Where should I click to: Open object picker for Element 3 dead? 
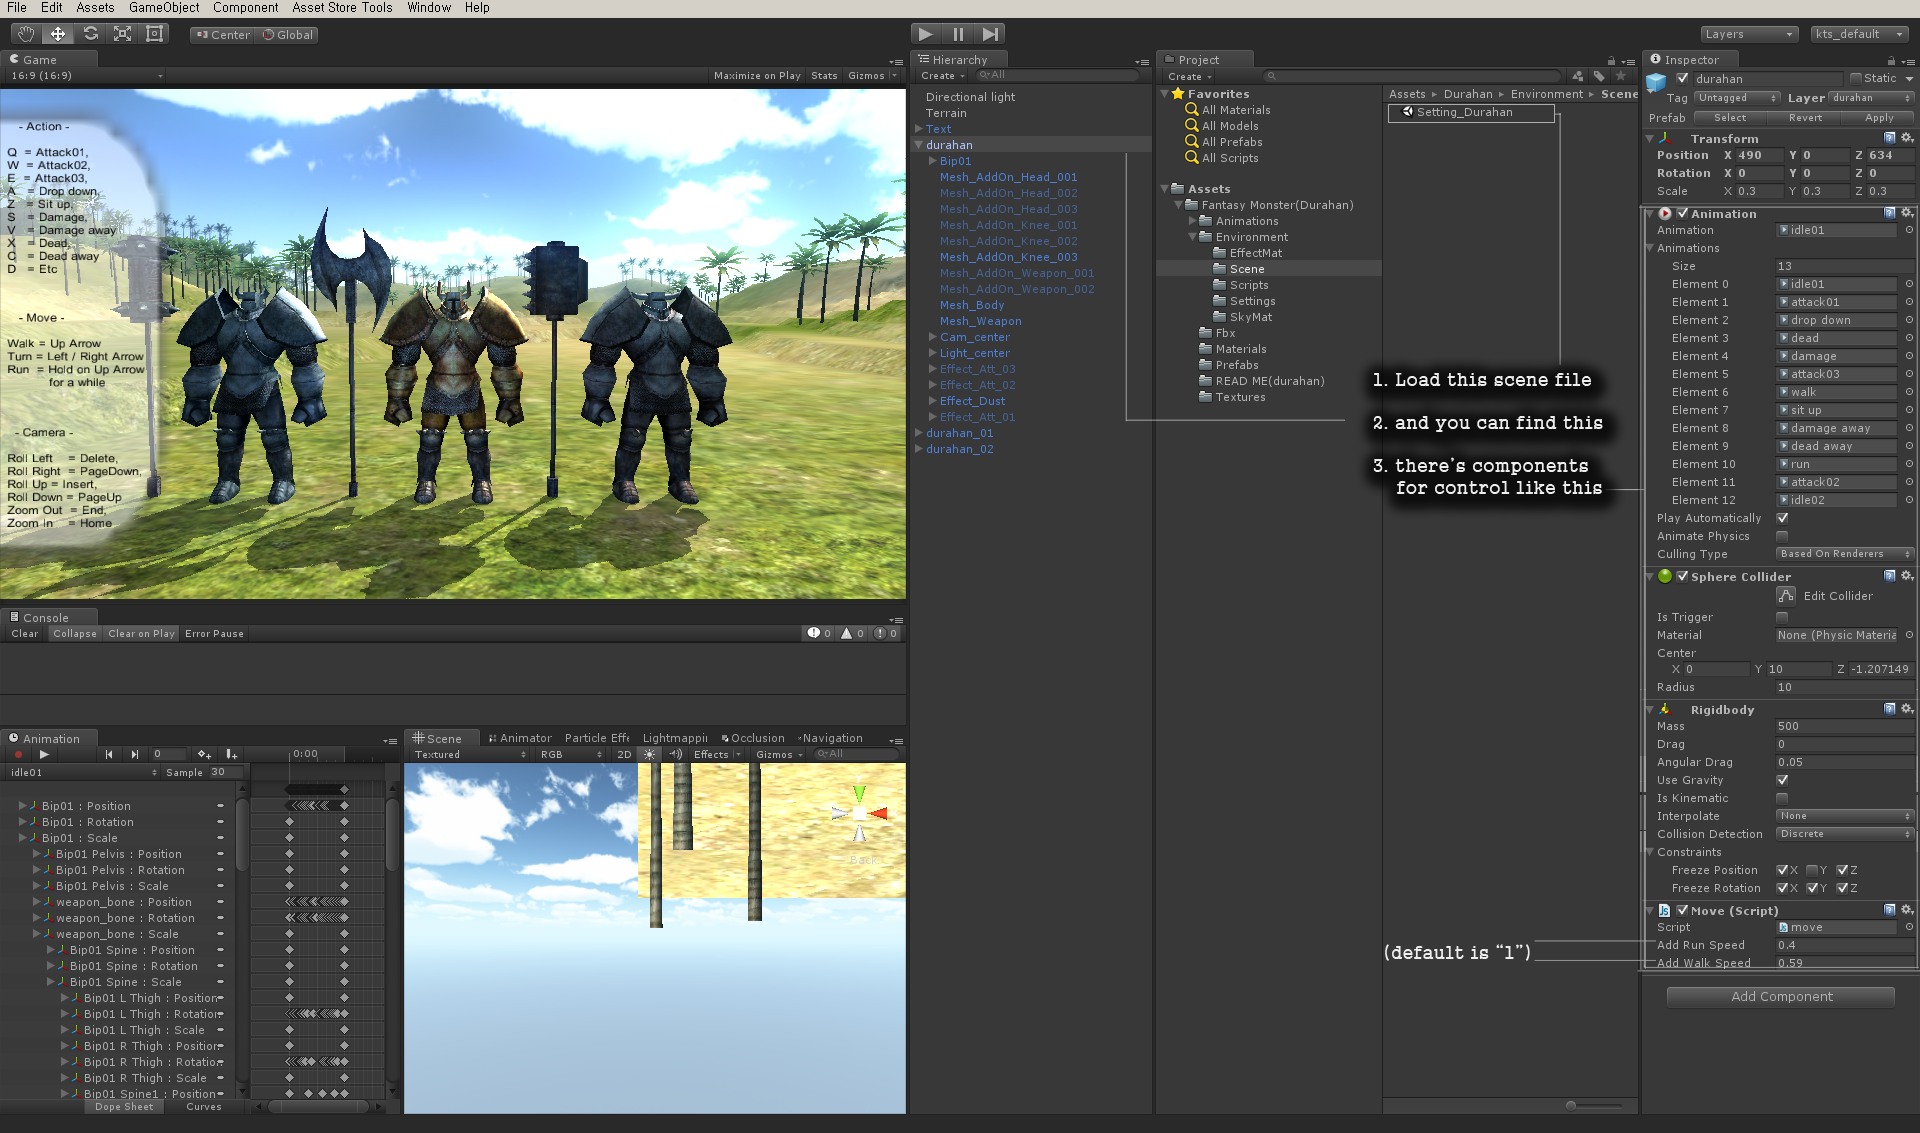pyautogui.click(x=1909, y=338)
